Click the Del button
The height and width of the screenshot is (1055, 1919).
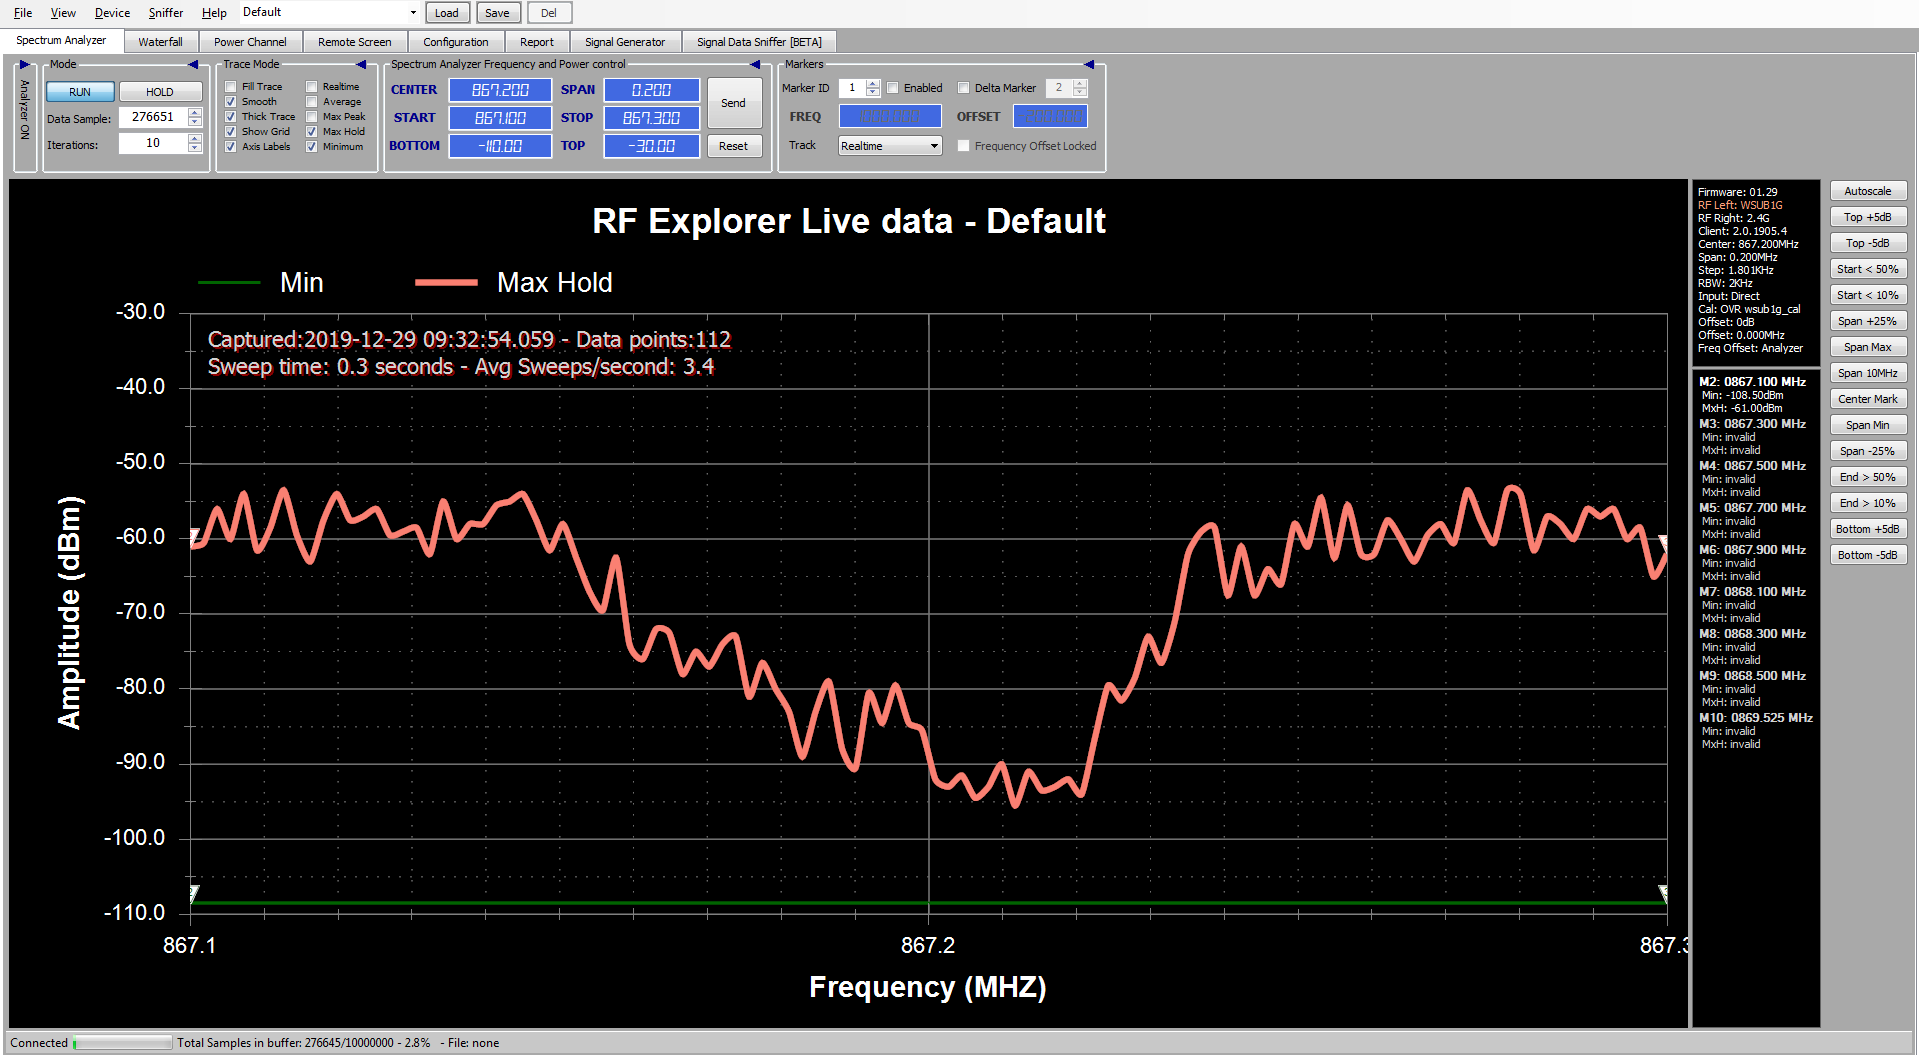pyautogui.click(x=549, y=13)
